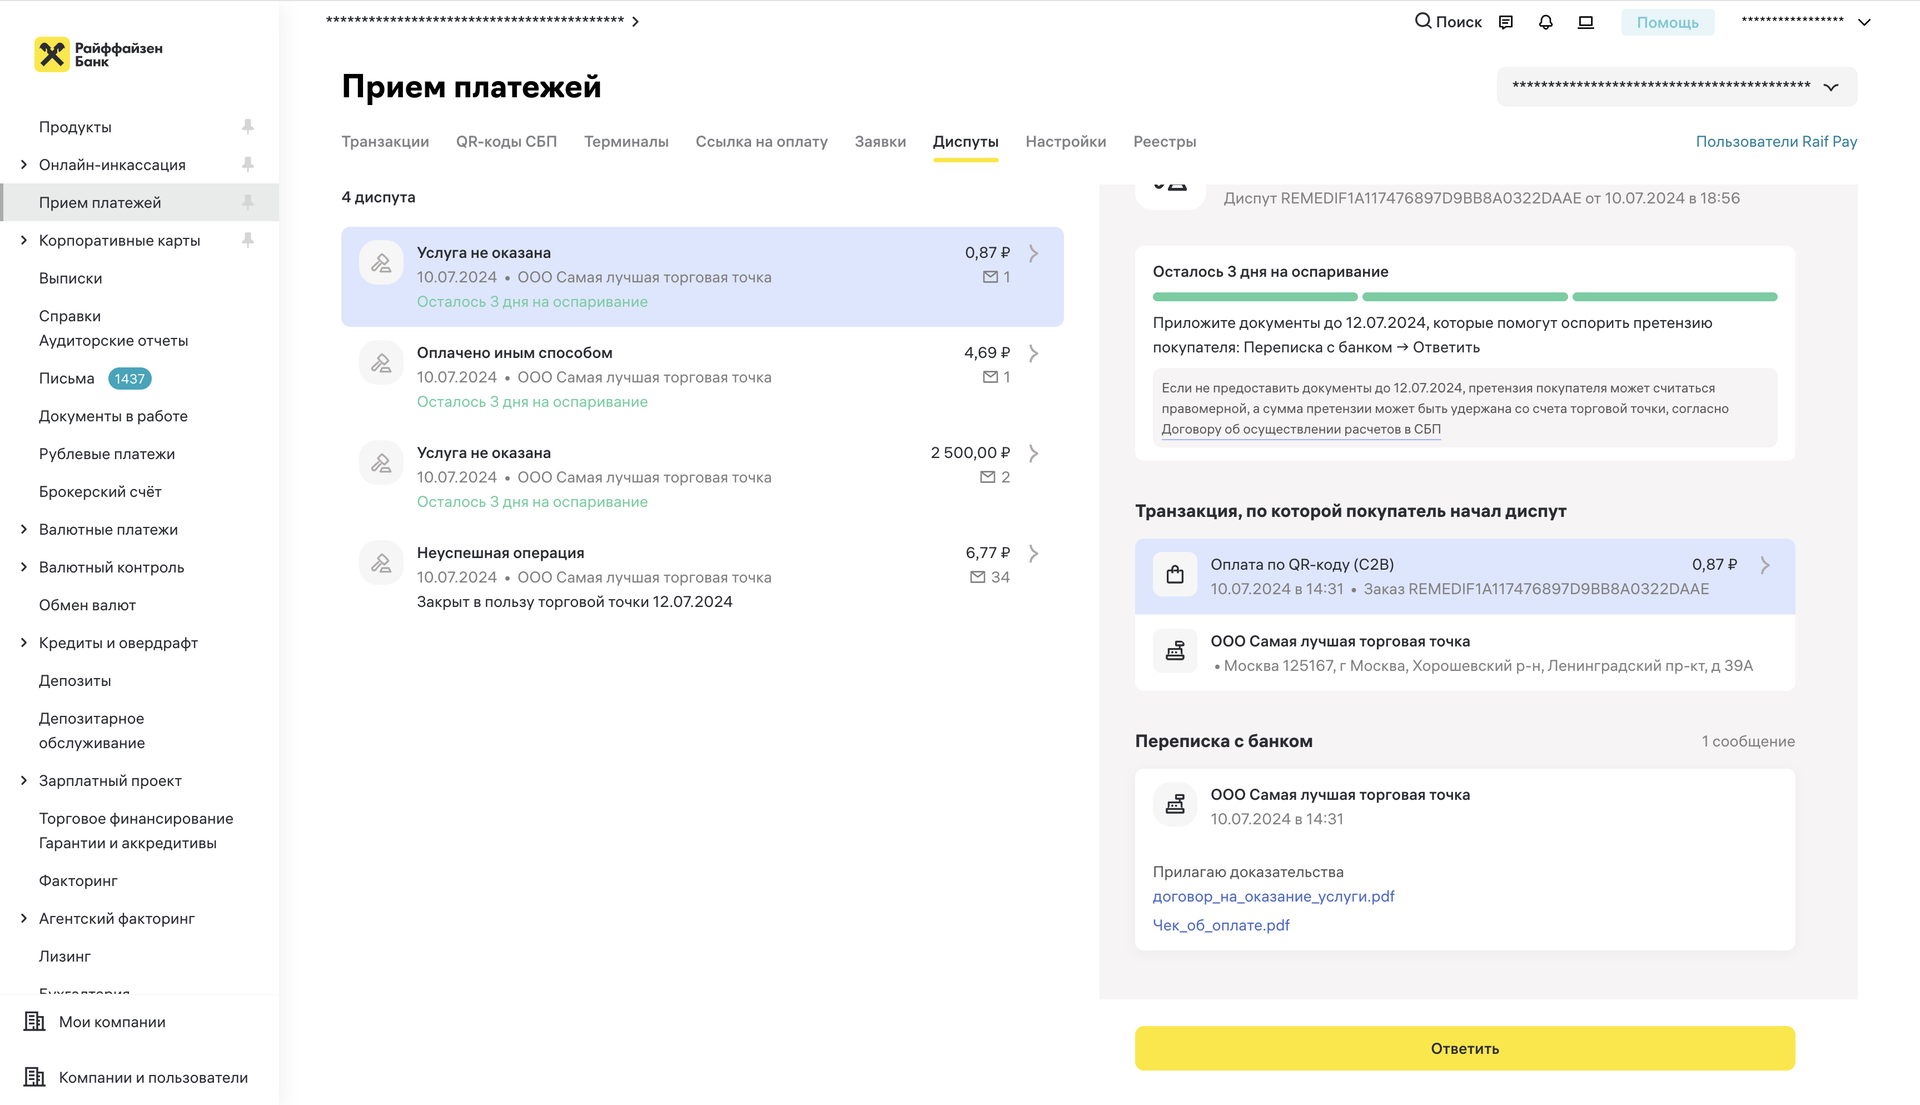
Task: Open Обмен валют in sidebar
Action: tap(87, 605)
